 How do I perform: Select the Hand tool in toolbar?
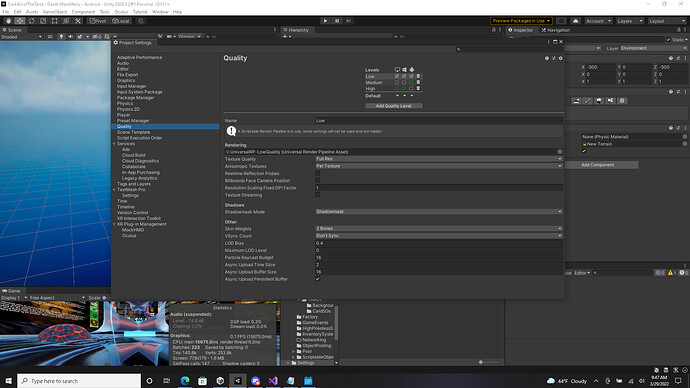(8, 21)
